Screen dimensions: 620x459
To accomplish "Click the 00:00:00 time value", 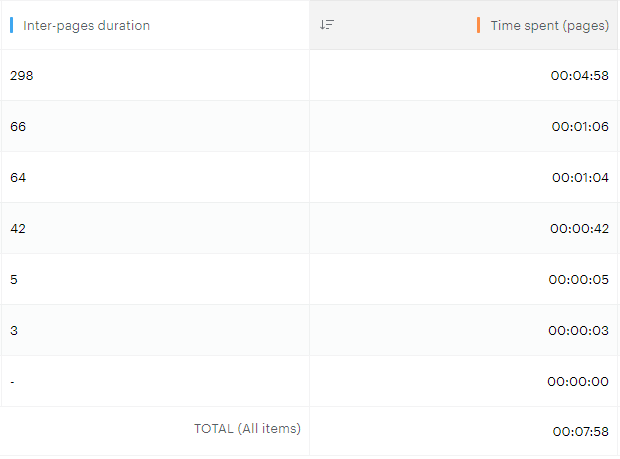I will [x=579, y=382].
